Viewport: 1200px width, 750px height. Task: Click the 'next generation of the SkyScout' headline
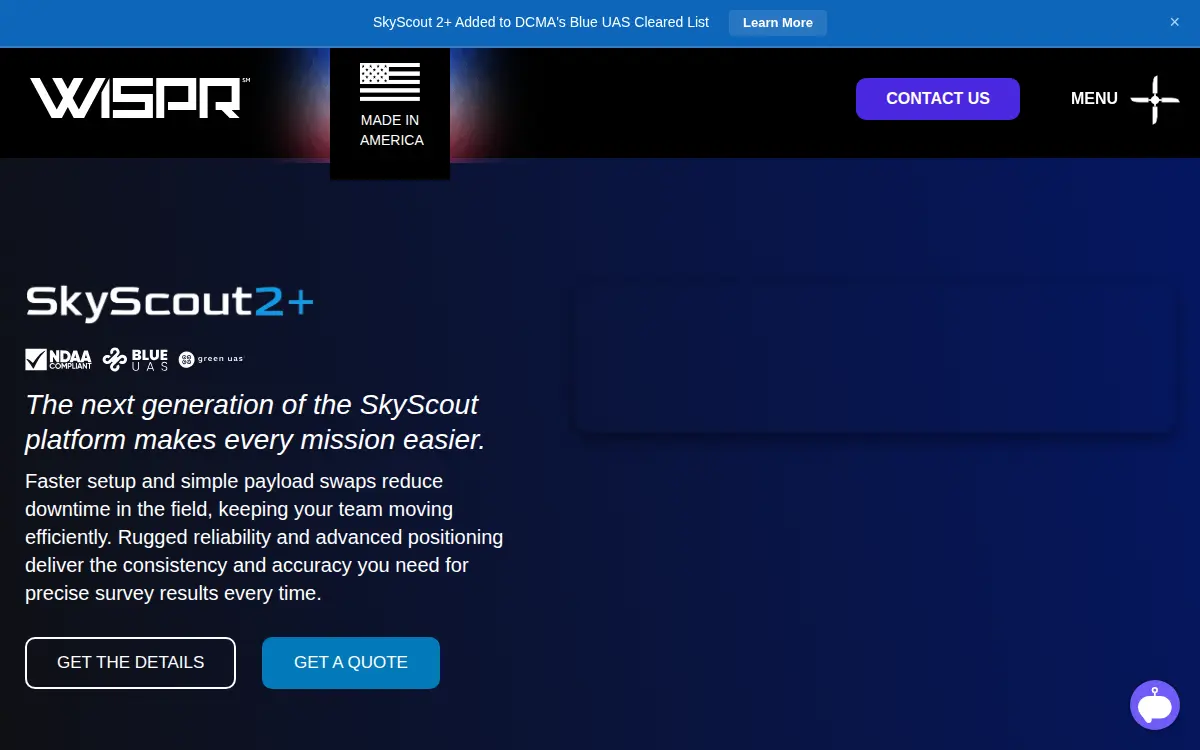(x=255, y=422)
